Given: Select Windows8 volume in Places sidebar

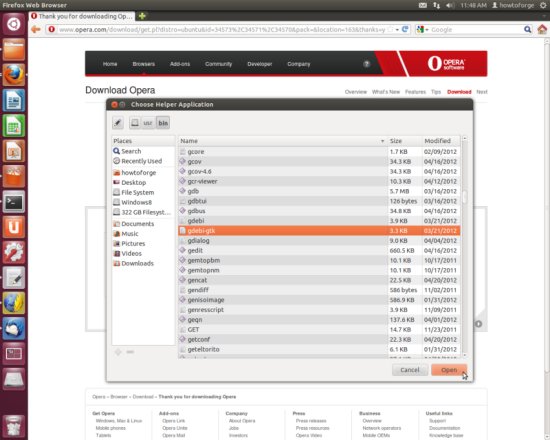Looking at the screenshot, I should 143,202.
